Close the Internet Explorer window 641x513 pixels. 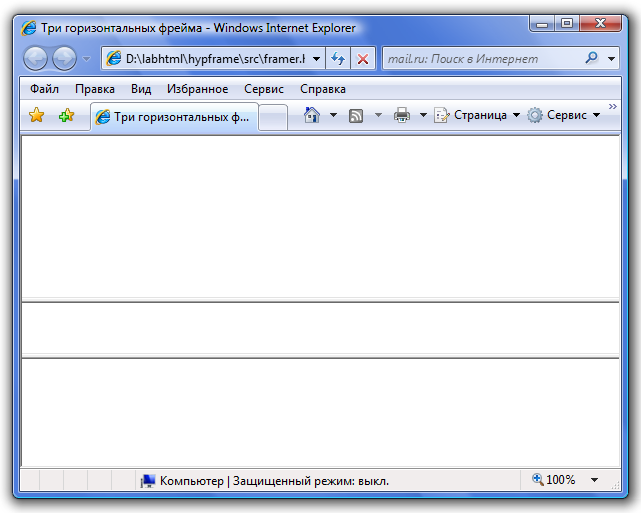click(x=600, y=23)
